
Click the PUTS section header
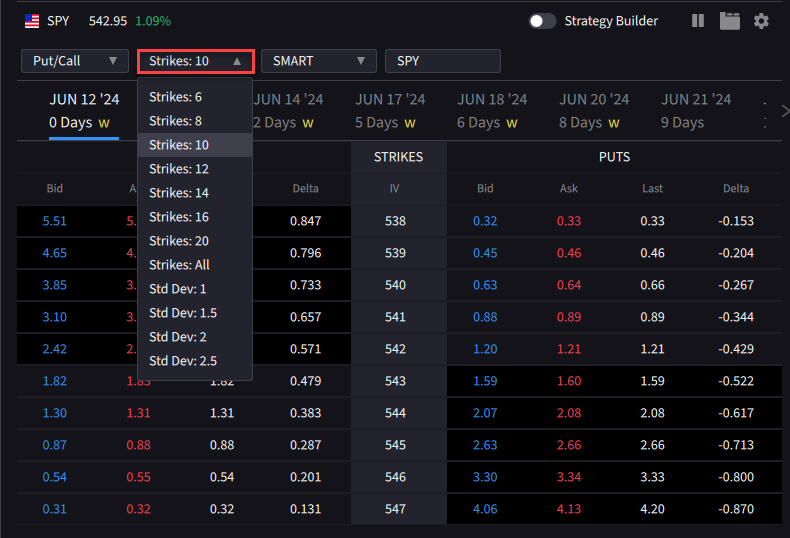(x=614, y=157)
